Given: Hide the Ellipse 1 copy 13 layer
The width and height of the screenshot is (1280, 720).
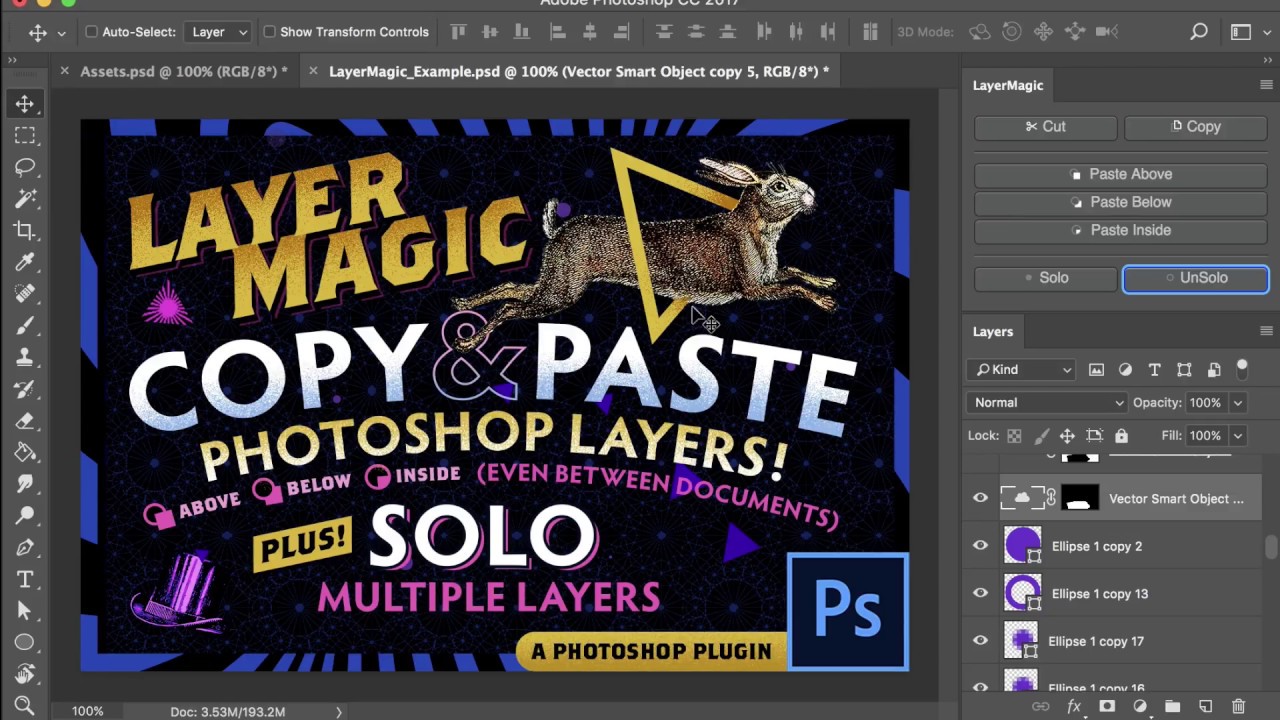Looking at the screenshot, I should click(980, 593).
